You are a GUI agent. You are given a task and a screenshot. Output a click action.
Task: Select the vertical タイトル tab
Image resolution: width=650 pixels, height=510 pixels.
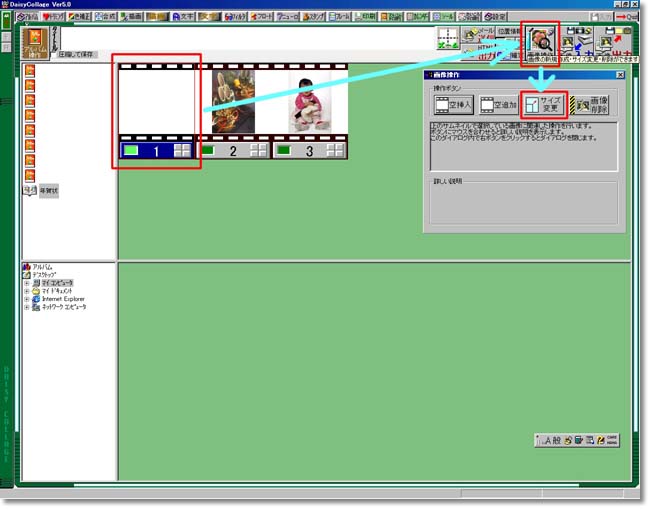pyautogui.click(x=55, y=39)
